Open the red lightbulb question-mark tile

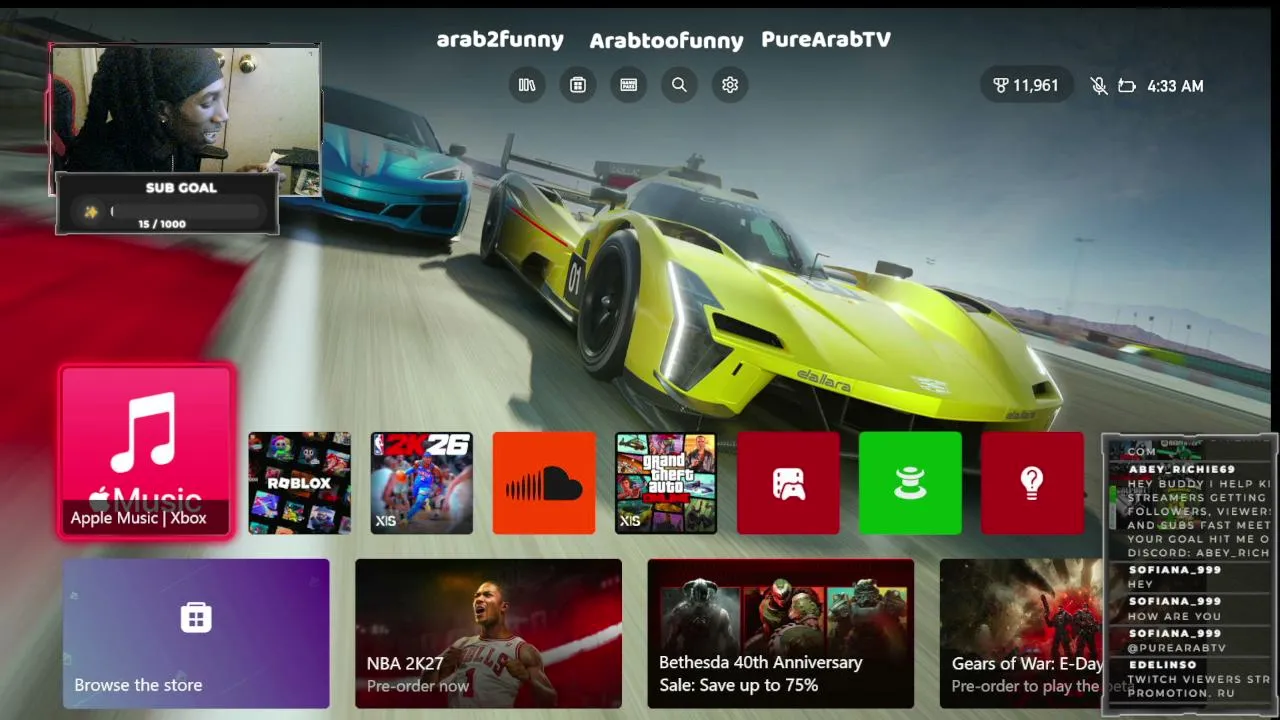tap(1032, 483)
